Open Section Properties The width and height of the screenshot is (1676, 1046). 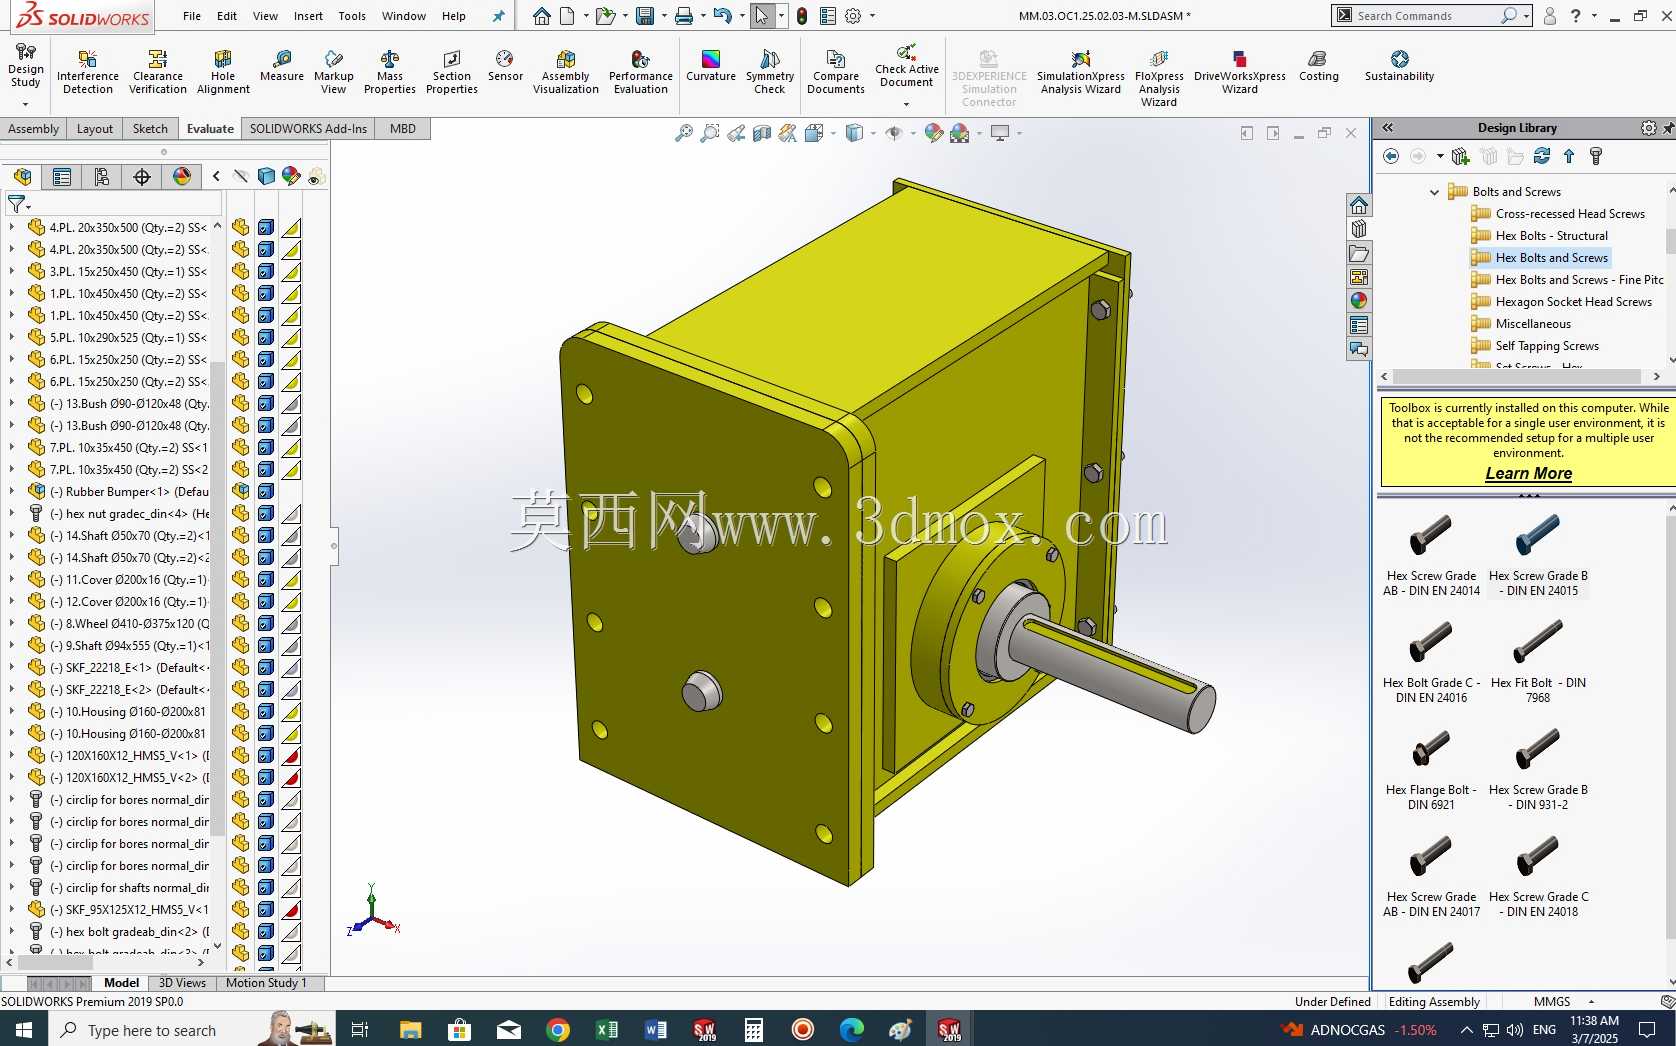[x=451, y=72]
